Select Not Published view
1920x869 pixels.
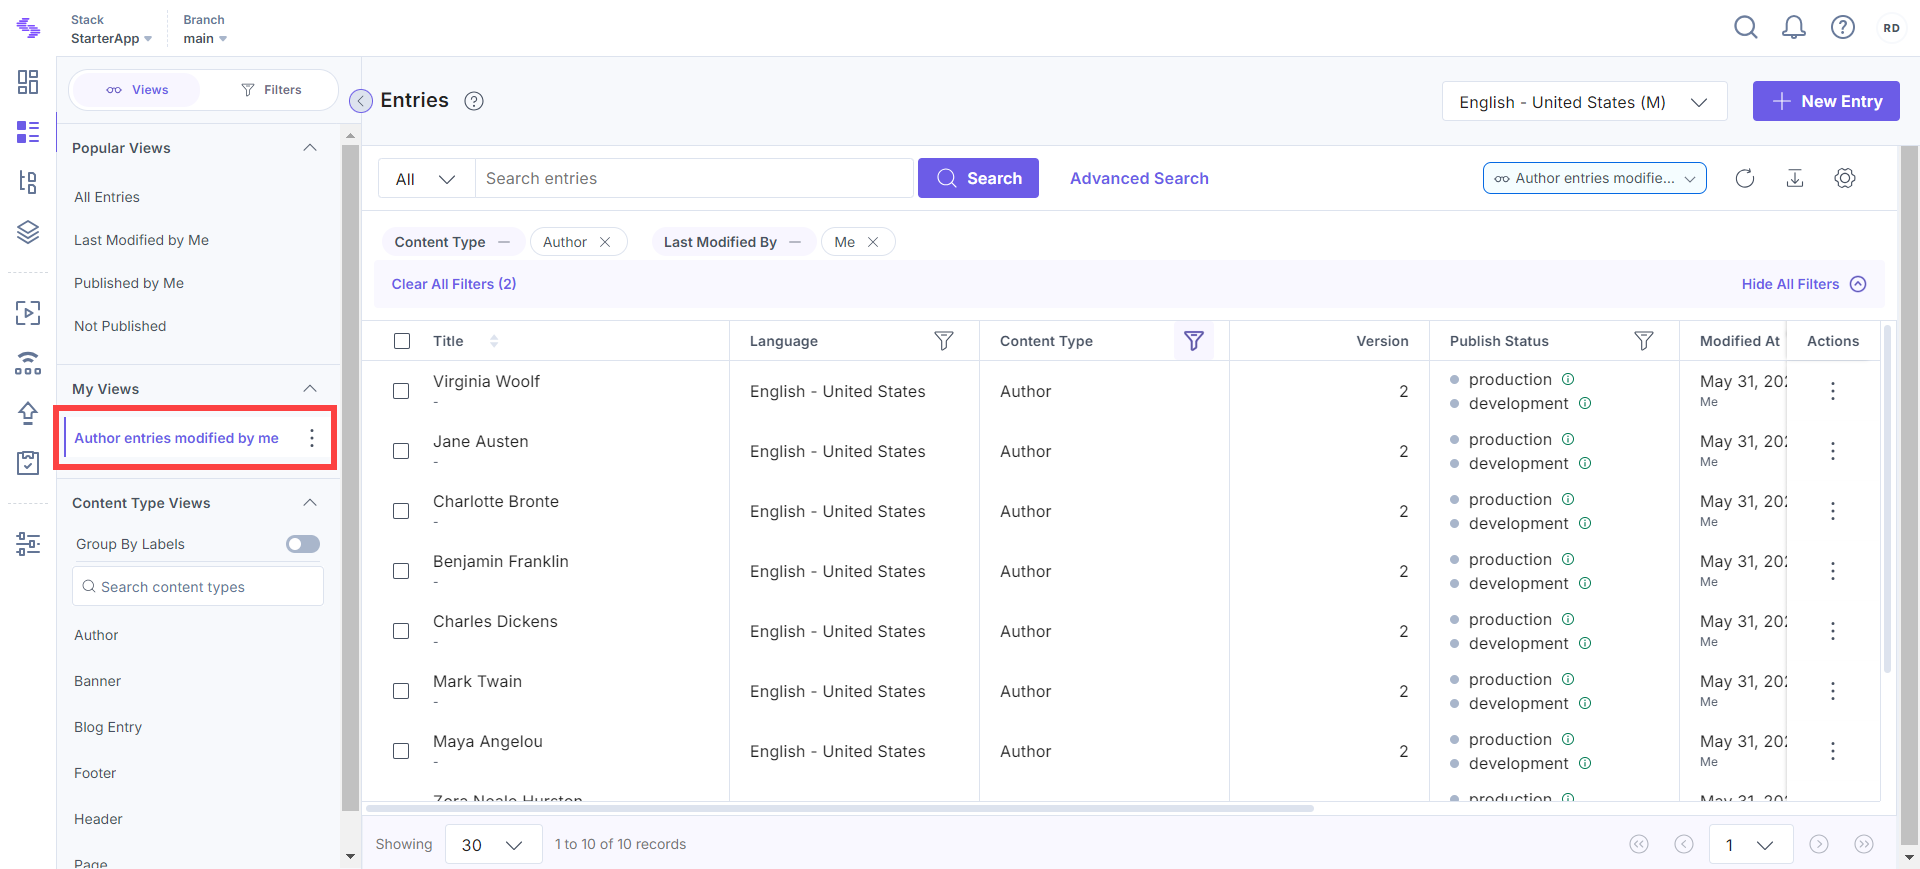click(x=120, y=326)
